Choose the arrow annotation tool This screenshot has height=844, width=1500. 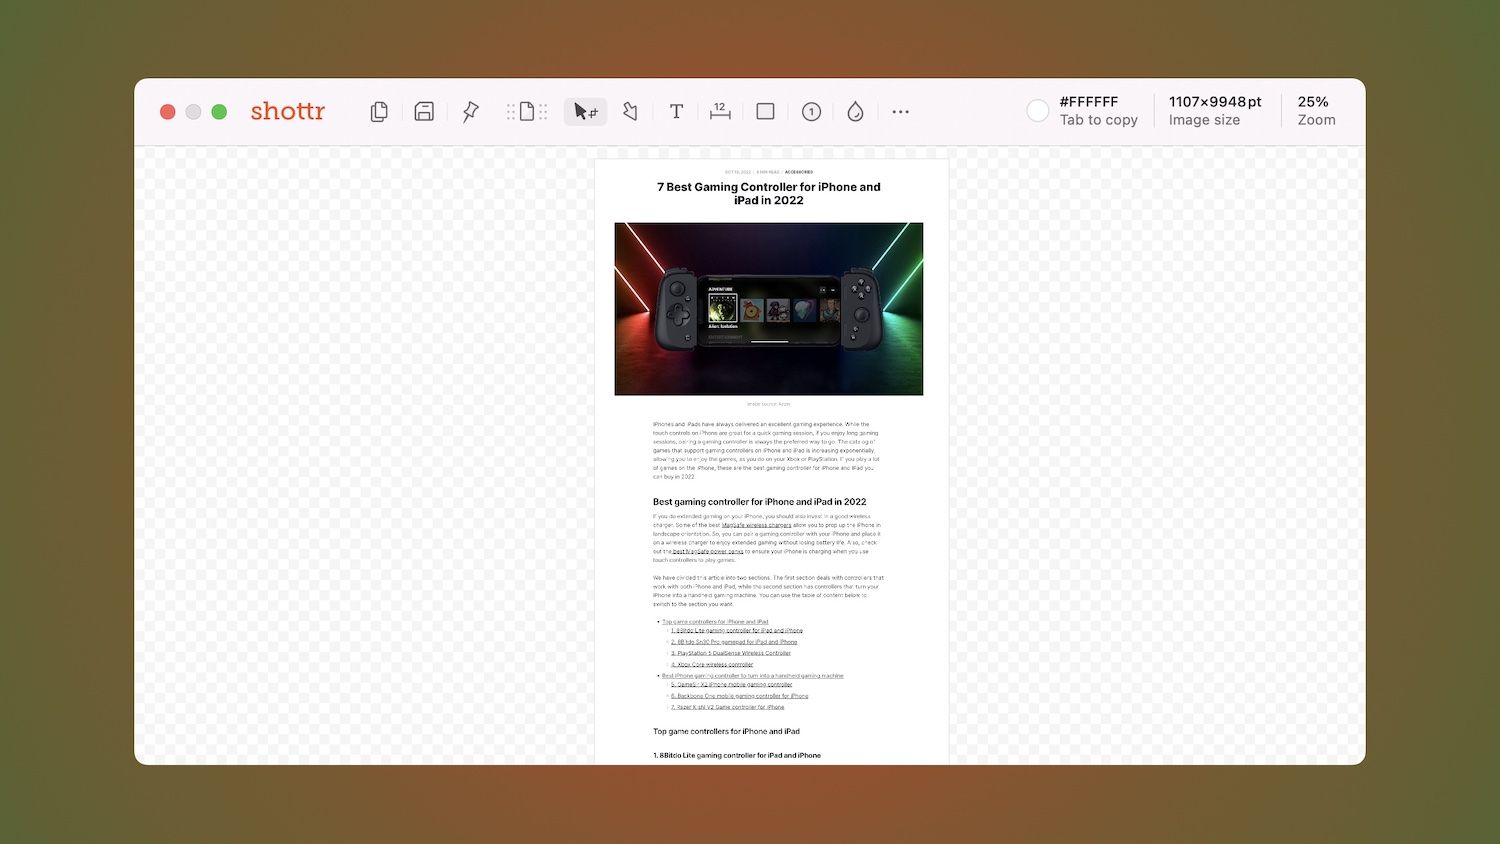630,111
